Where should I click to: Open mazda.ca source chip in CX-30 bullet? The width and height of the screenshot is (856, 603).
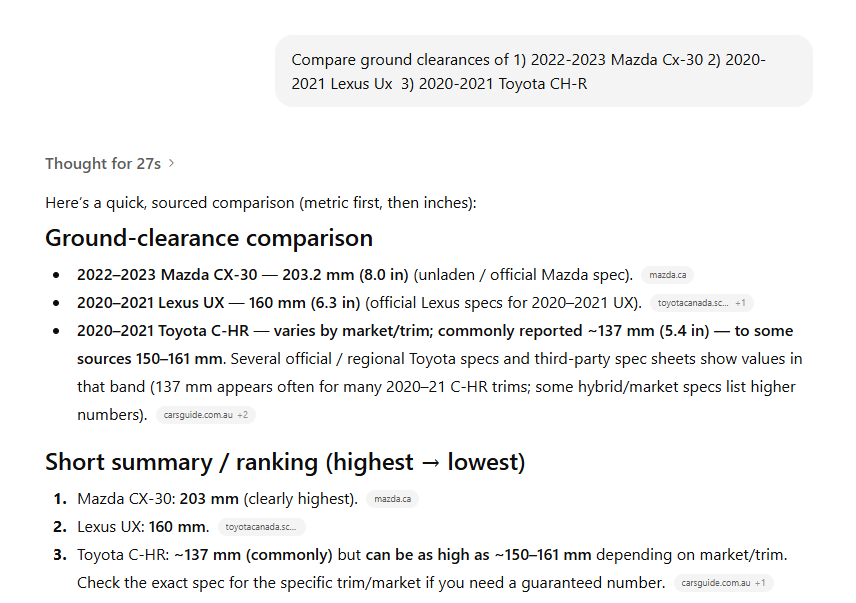tap(668, 275)
